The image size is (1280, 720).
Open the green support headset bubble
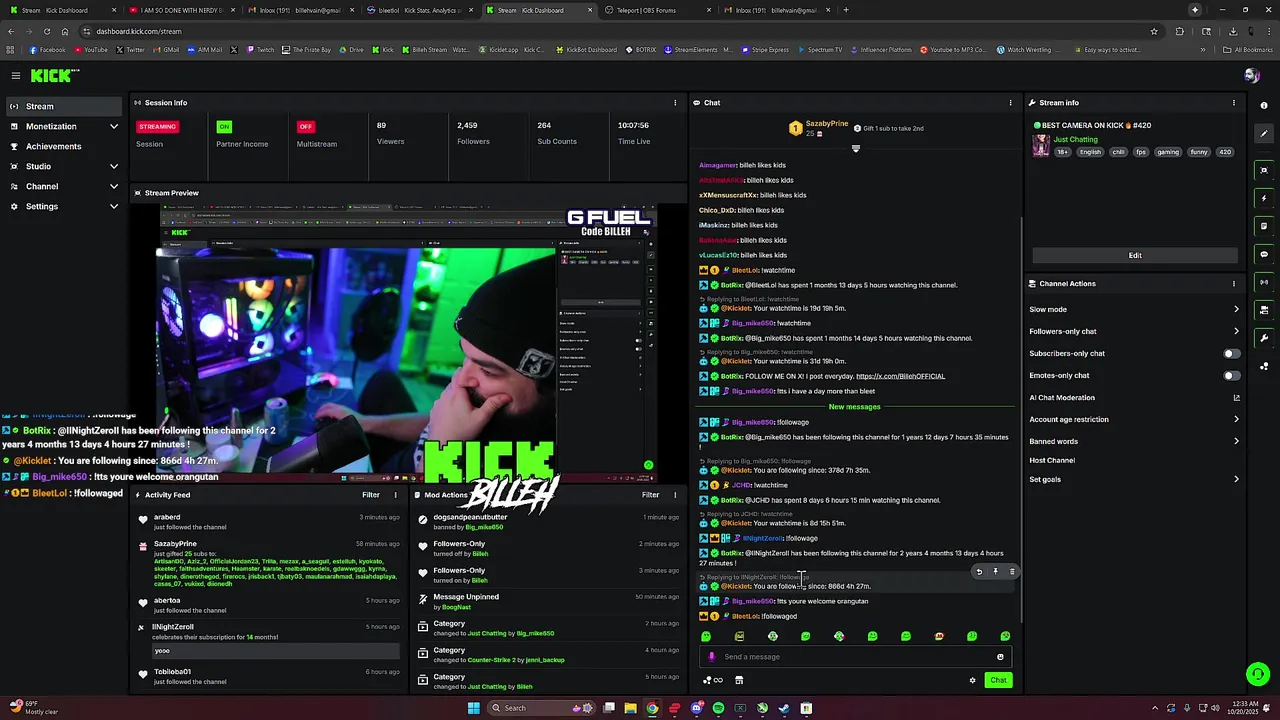click(x=1257, y=673)
